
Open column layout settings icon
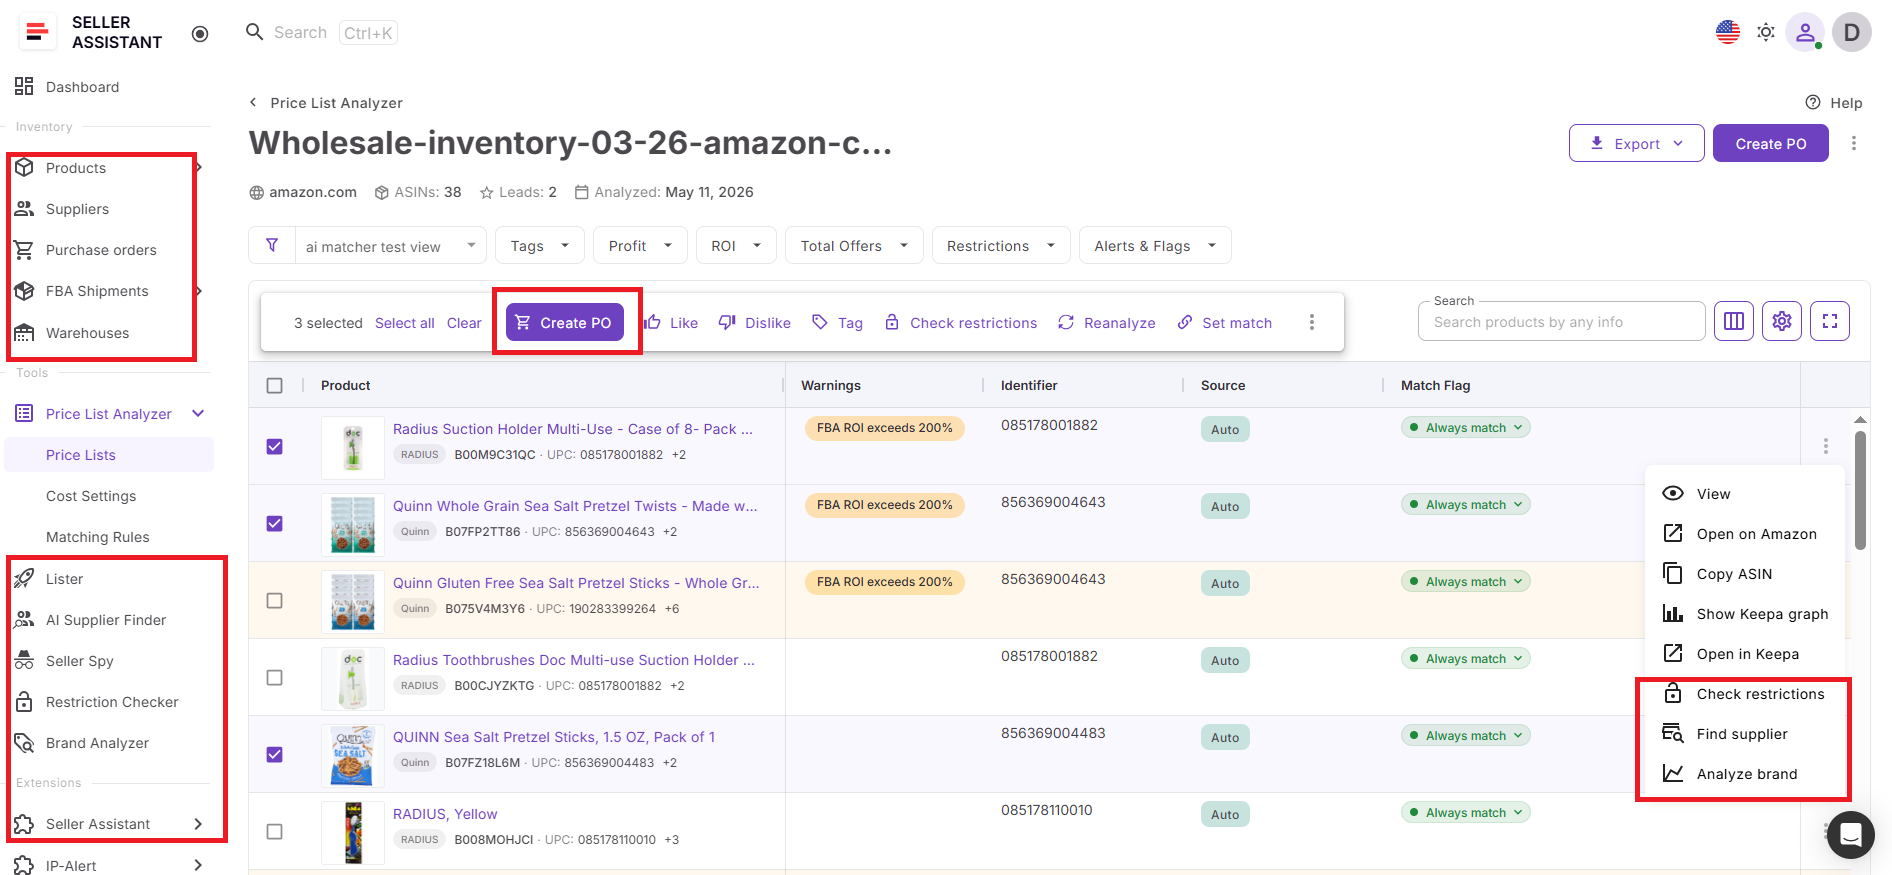click(x=1734, y=321)
